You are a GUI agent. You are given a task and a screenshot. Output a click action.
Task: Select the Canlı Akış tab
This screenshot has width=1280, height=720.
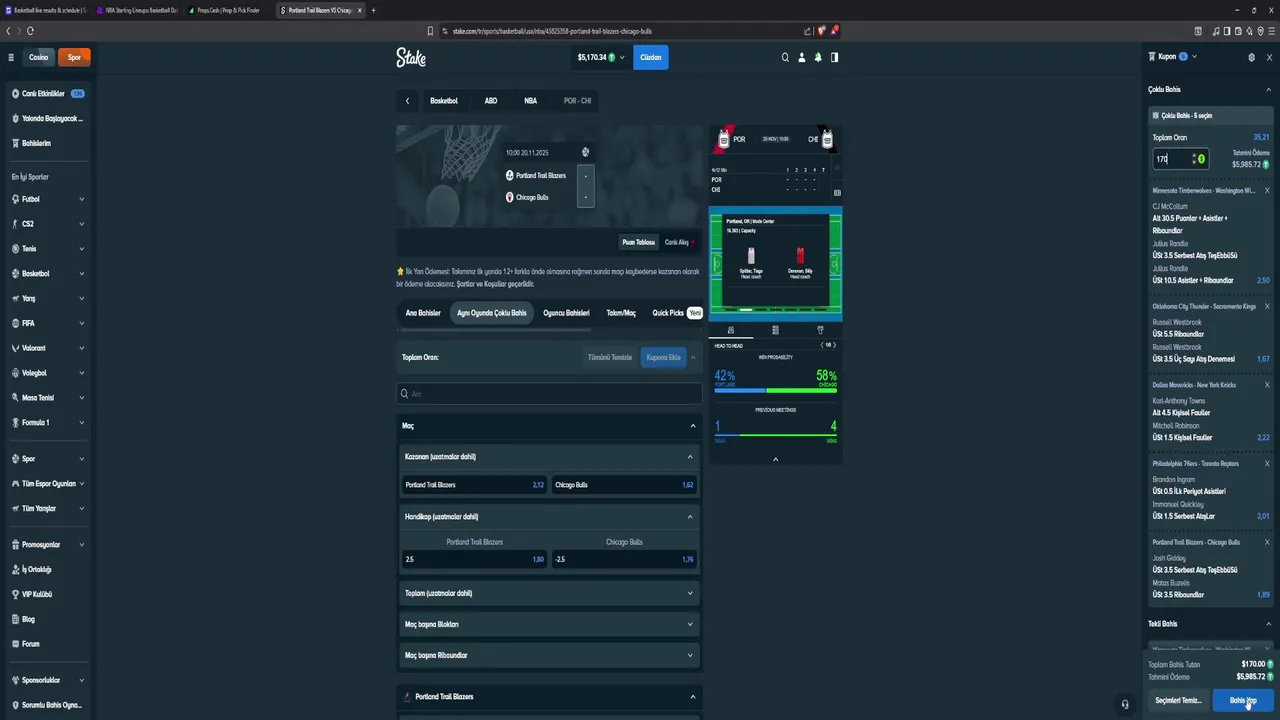[679, 242]
